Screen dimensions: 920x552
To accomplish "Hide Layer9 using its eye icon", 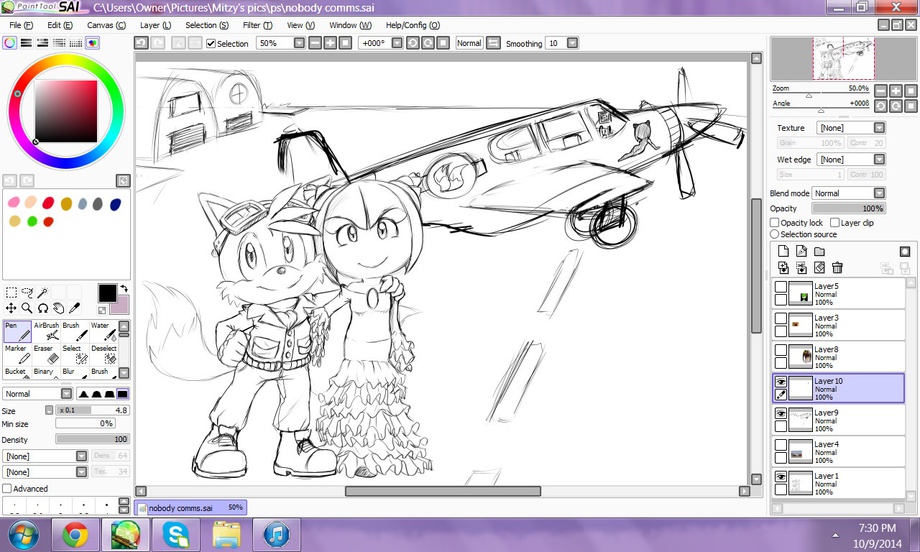I will pyautogui.click(x=780, y=413).
